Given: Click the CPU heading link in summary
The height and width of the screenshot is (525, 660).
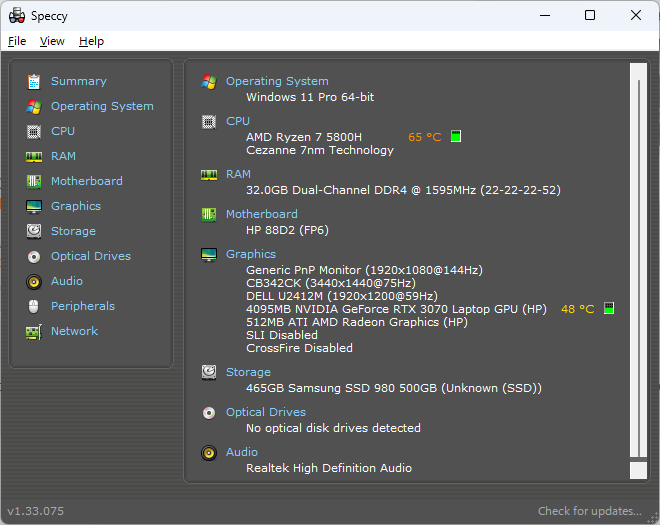Looking at the screenshot, I should (x=238, y=121).
